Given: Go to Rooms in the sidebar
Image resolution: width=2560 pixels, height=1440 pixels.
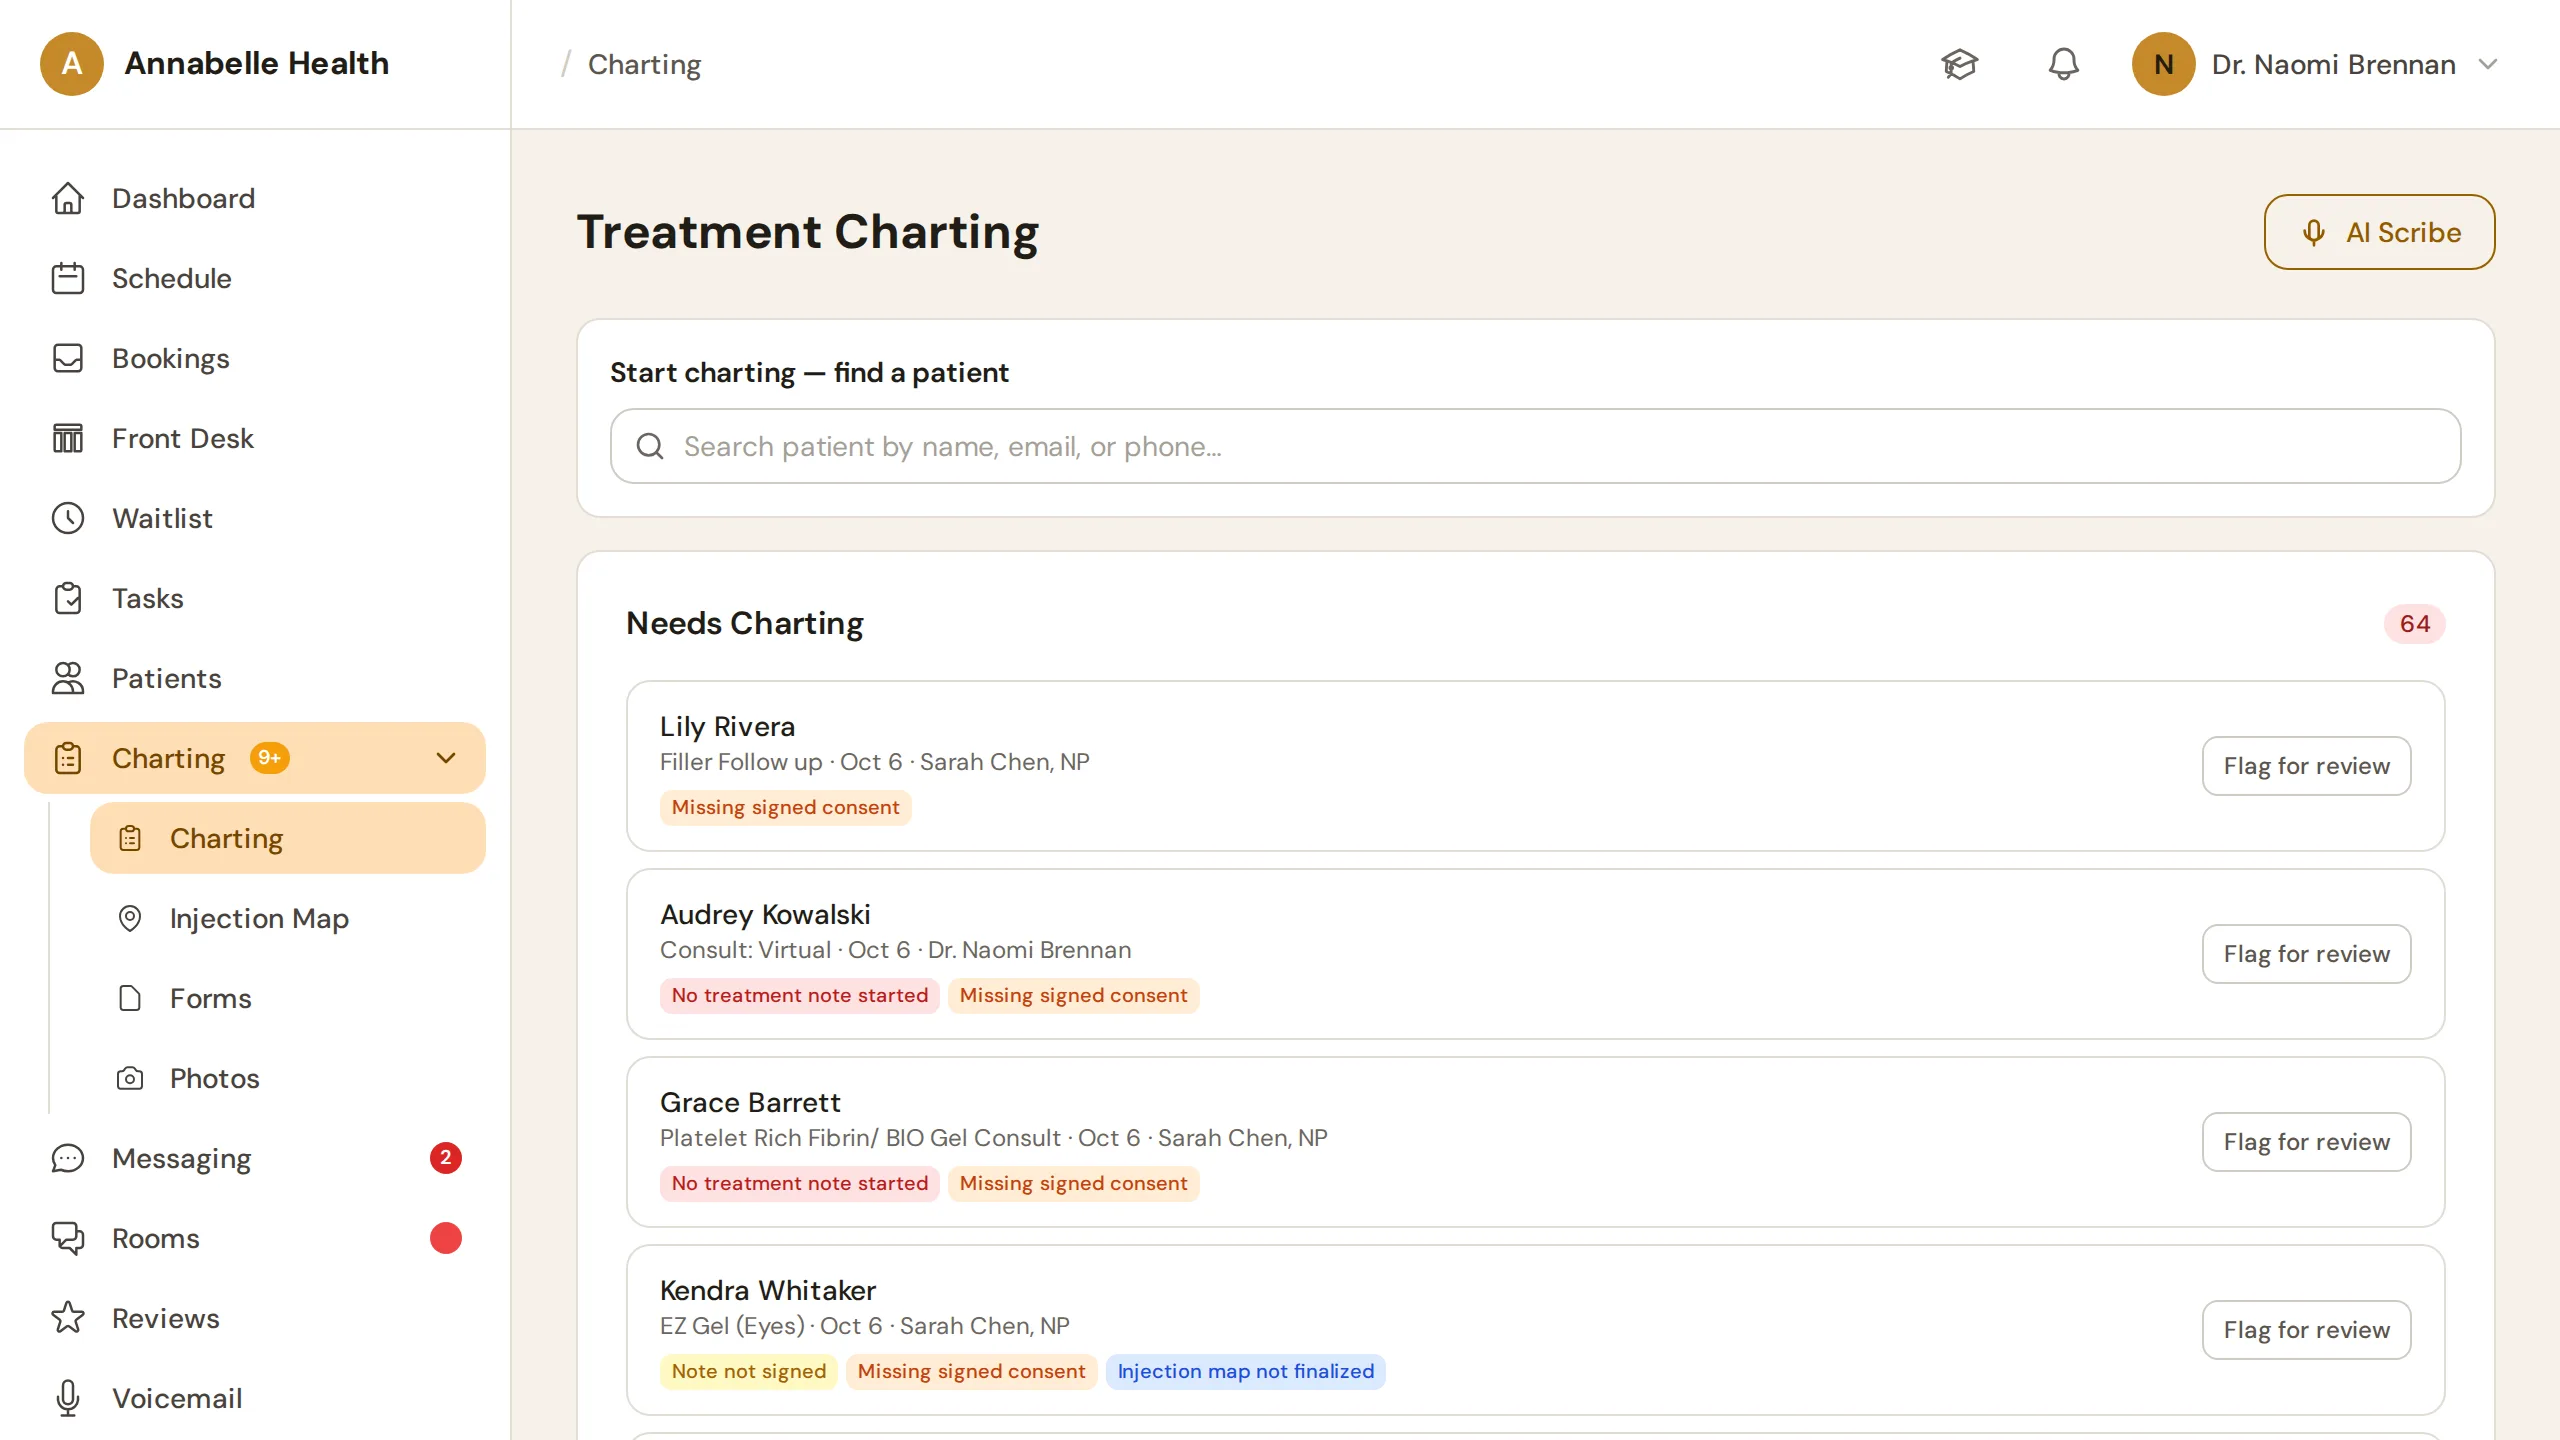Looking at the screenshot, I should click(255, 1238).
